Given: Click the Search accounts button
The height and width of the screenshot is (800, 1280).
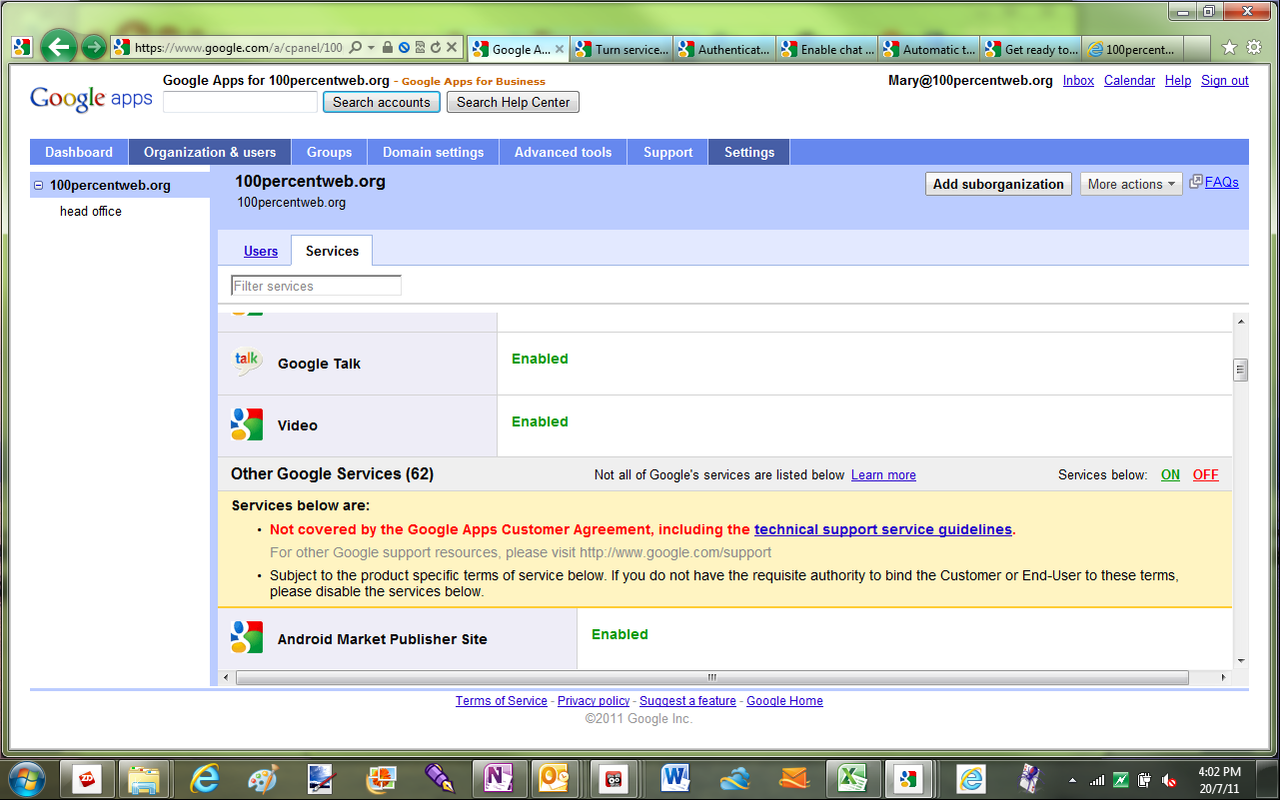Looking at the screenshot, I should pyautogui.click(x=382, y=102).
